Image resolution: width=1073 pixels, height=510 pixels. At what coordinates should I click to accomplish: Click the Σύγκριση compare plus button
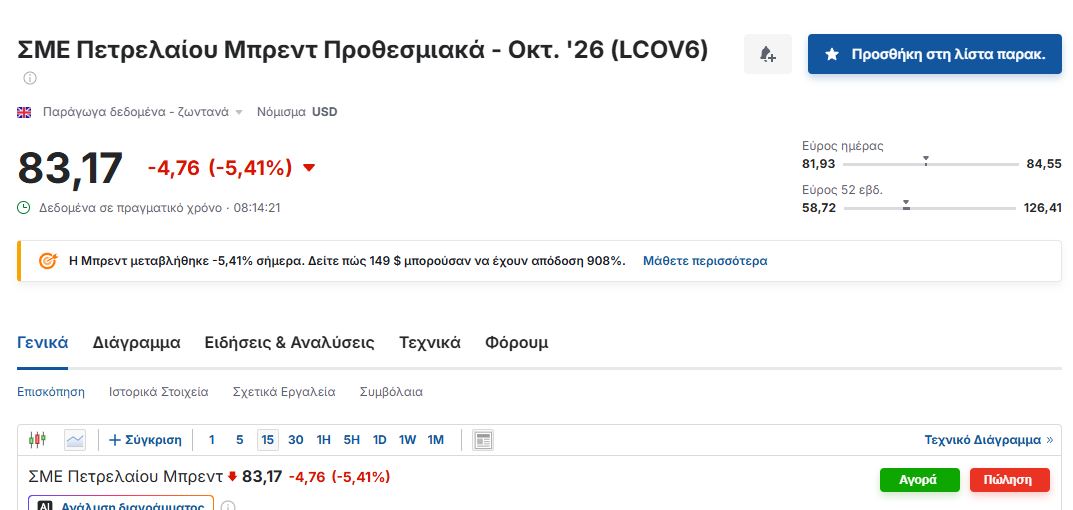pyautogui.click(x=145, y=439)
